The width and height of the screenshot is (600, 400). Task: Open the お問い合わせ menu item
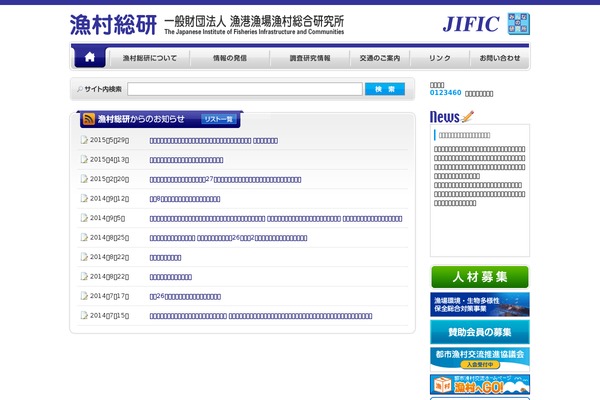pos(500,58)
